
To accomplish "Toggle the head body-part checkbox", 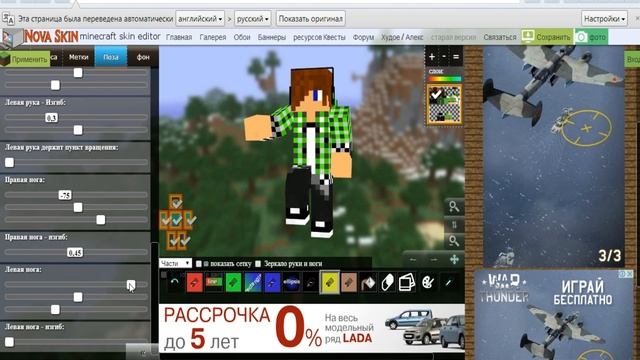I will pyautogui.click(x=176, y=202).
